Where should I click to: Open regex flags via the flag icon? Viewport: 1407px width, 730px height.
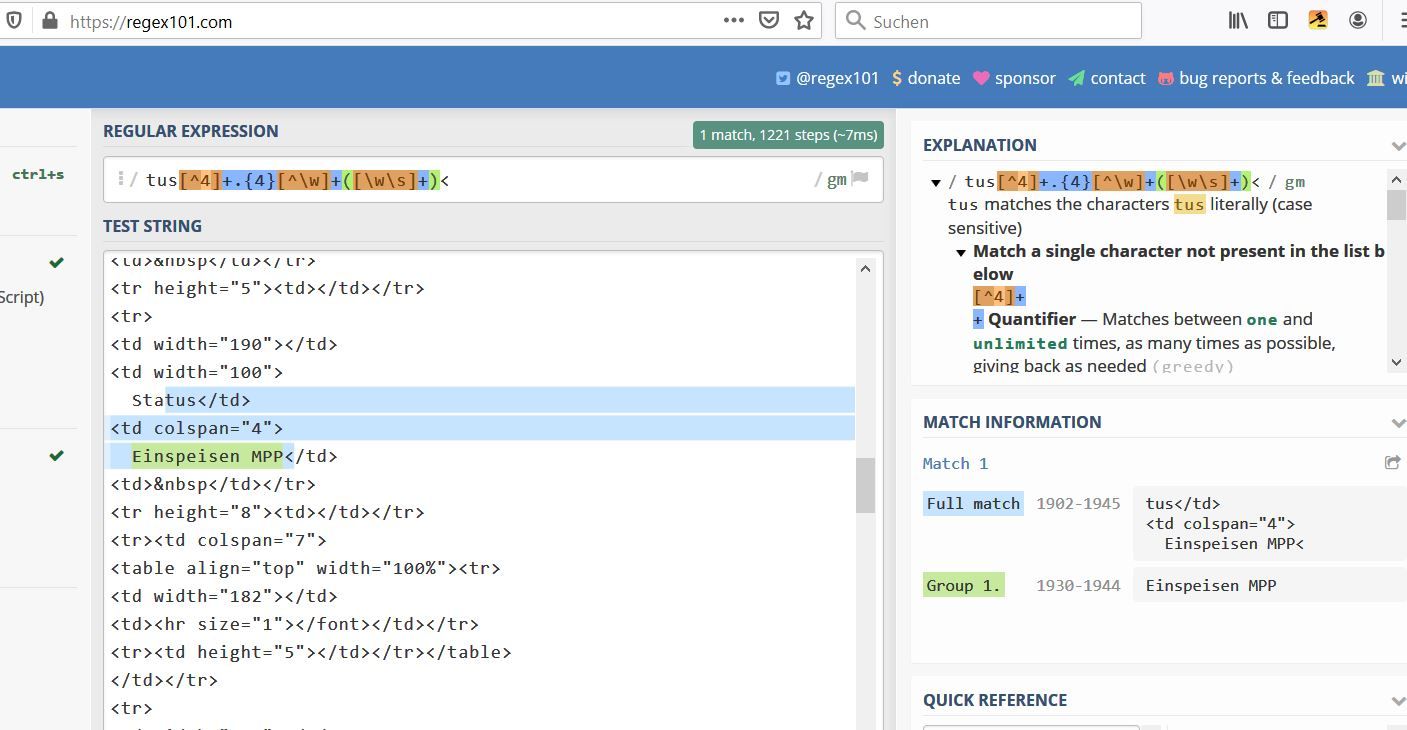click(860, 179)
